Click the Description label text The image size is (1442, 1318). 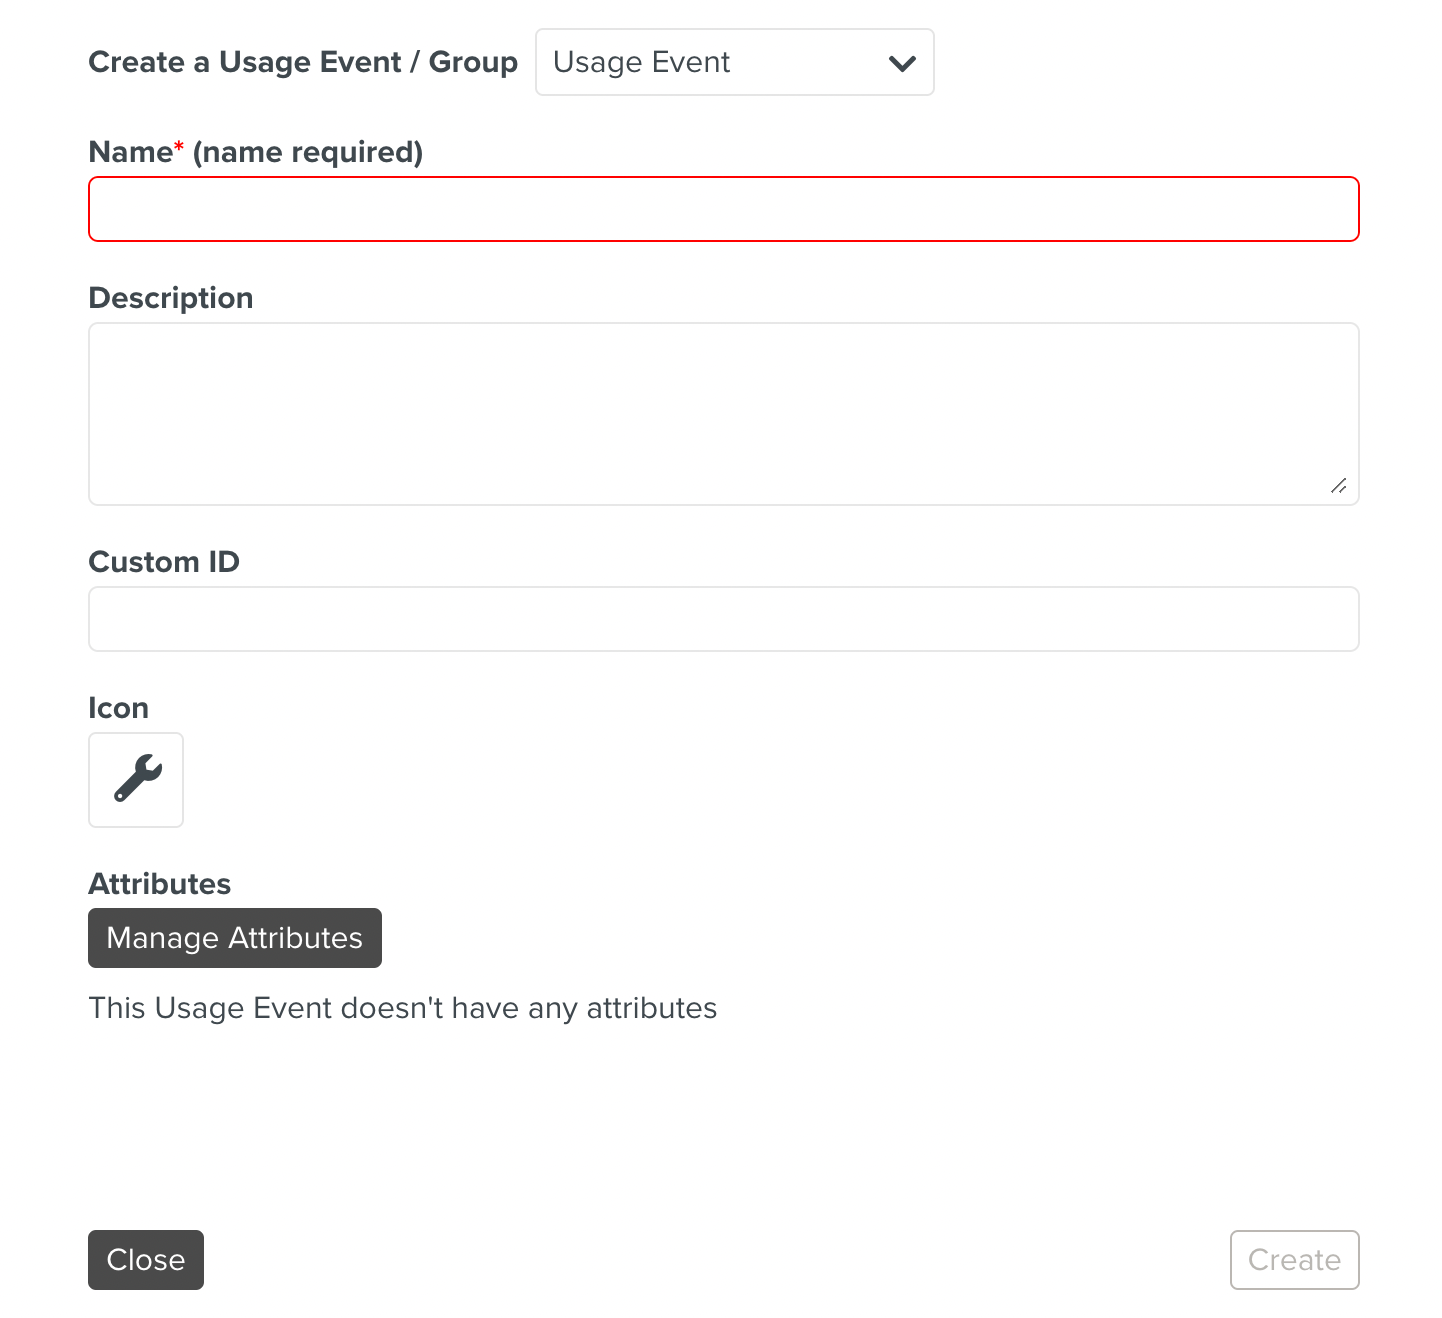[171, 298]
